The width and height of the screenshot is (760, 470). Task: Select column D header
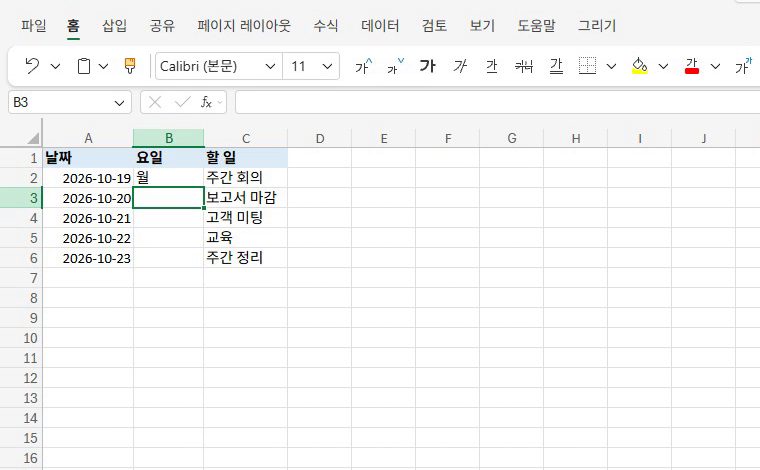coord(319,139)
